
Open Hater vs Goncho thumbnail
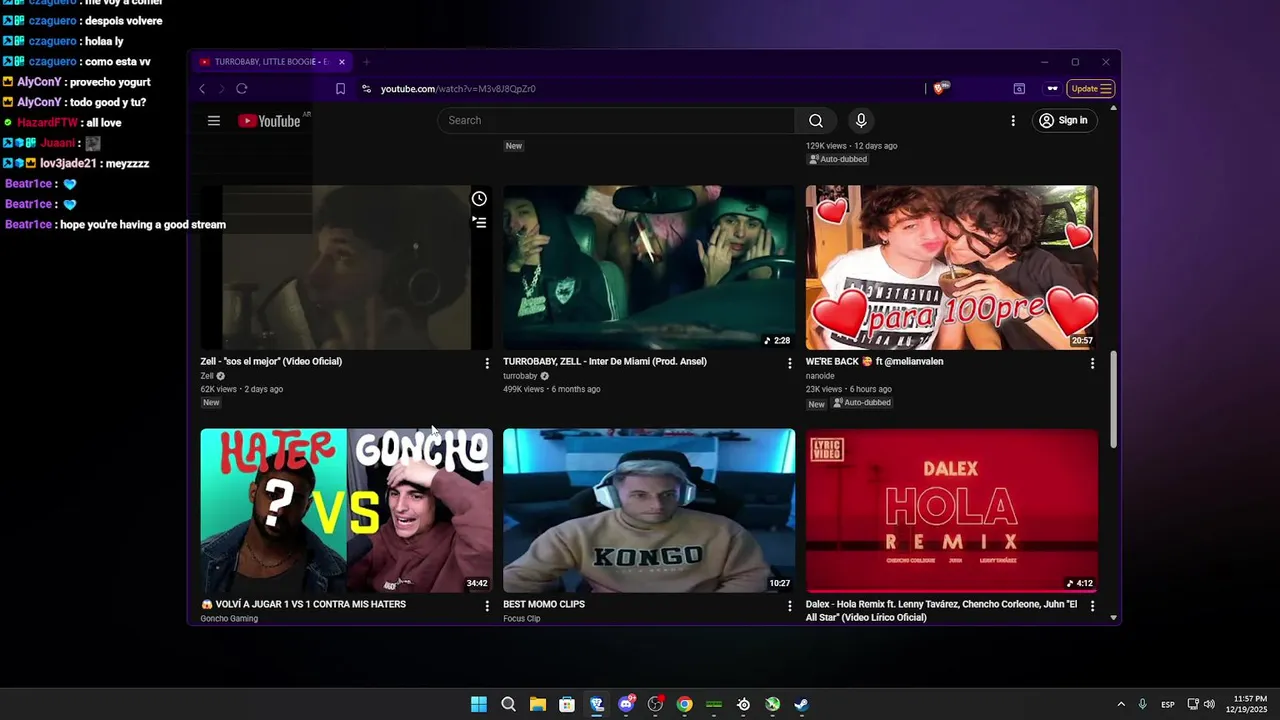[x=346, y=511]
